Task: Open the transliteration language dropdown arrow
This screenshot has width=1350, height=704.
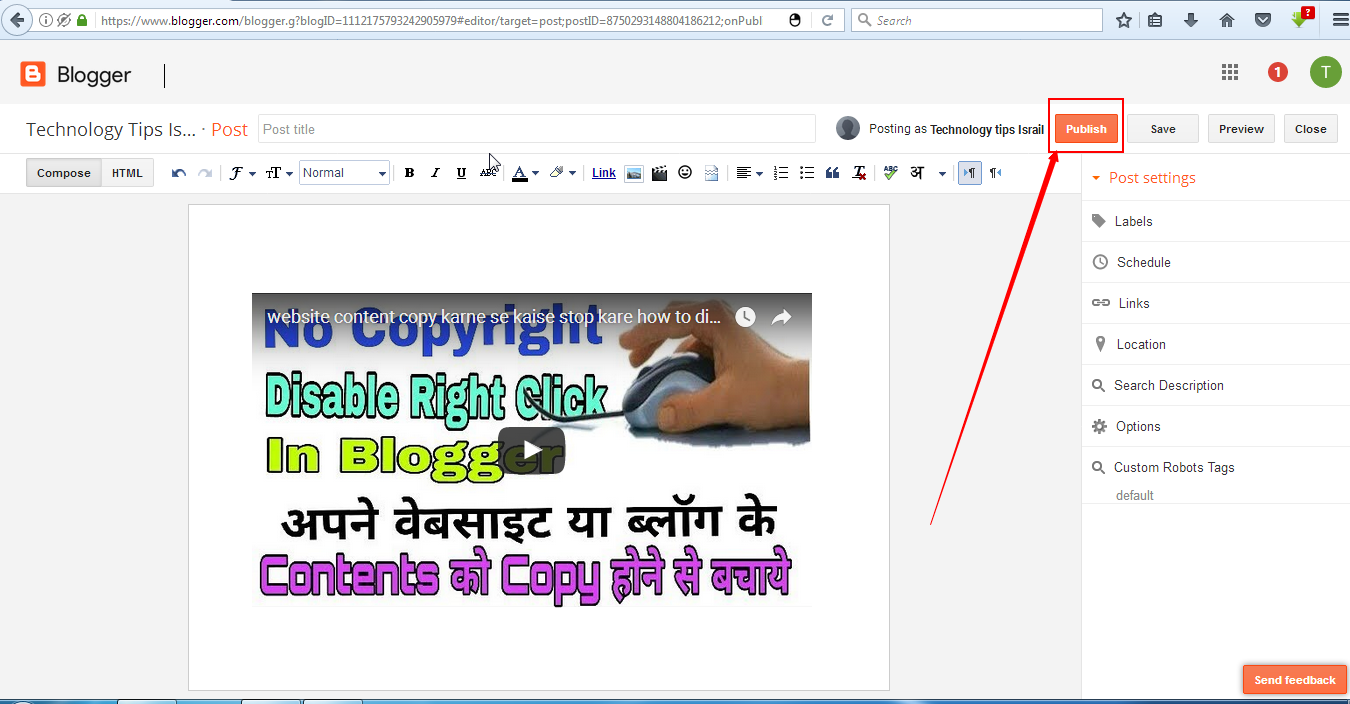Action: click(942, 173)
